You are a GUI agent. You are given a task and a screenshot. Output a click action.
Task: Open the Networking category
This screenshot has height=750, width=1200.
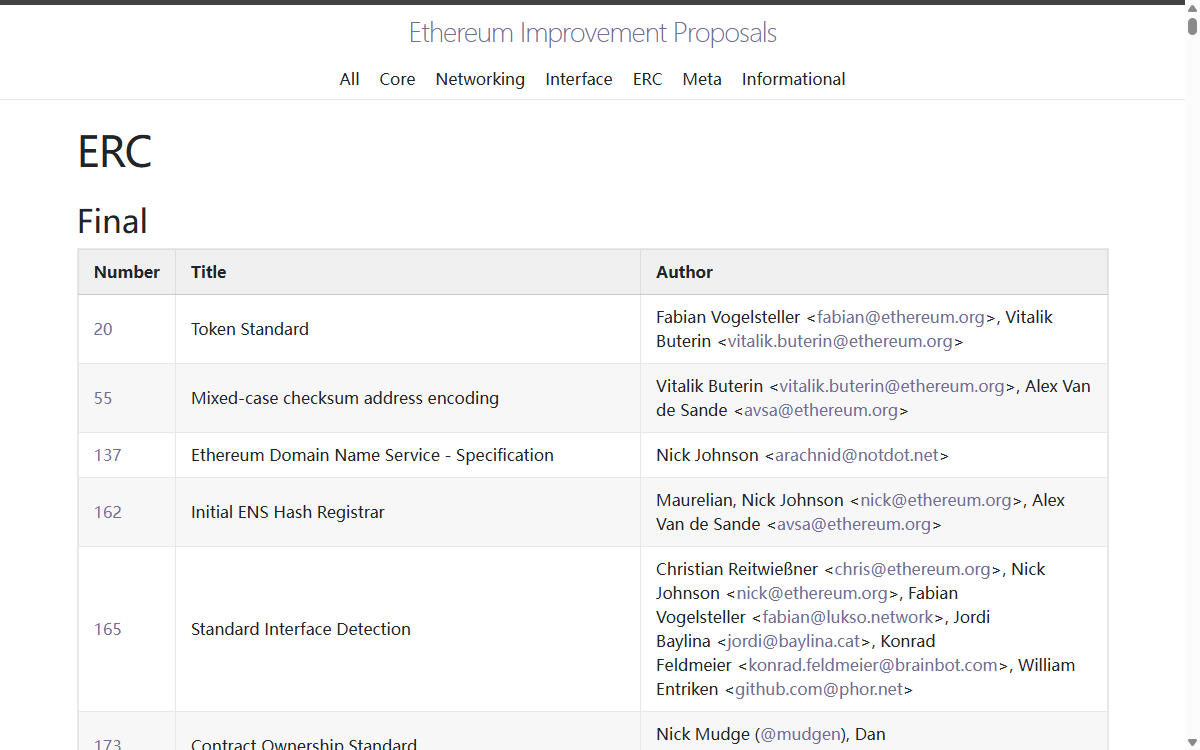point(480,79)
